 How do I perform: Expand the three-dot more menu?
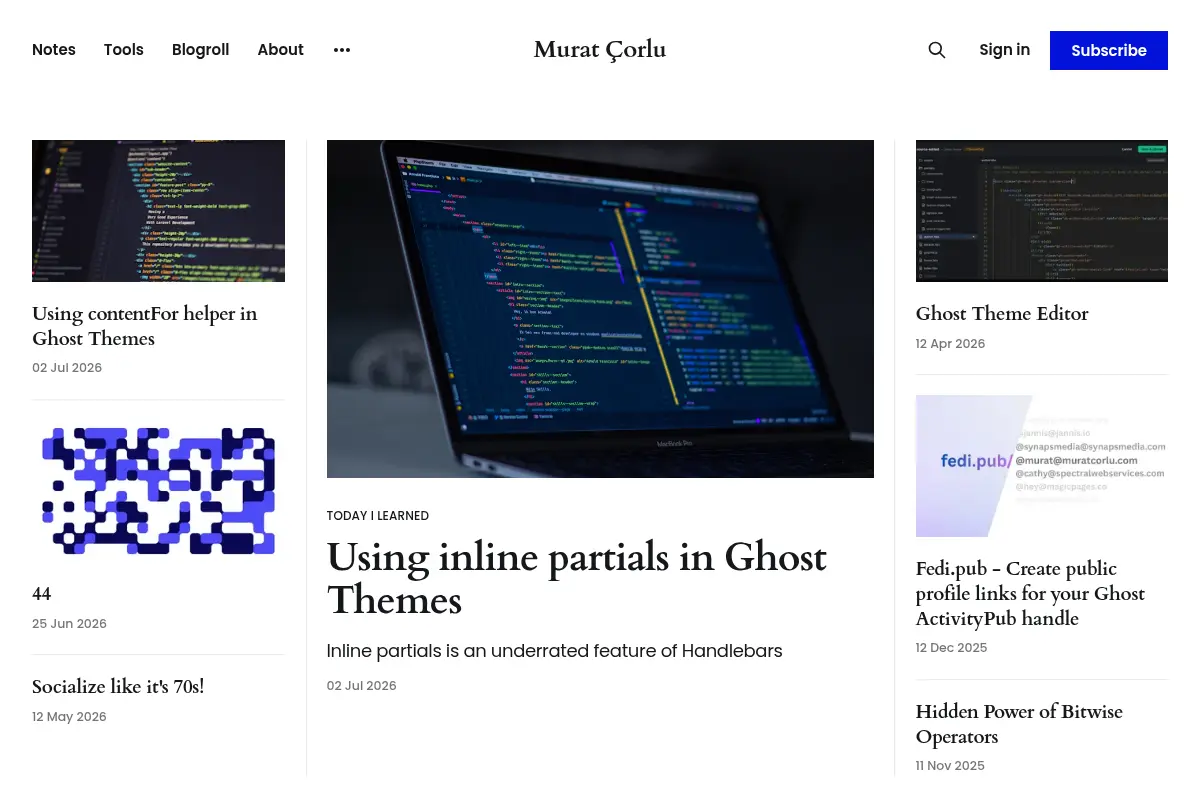click(342, 50)
